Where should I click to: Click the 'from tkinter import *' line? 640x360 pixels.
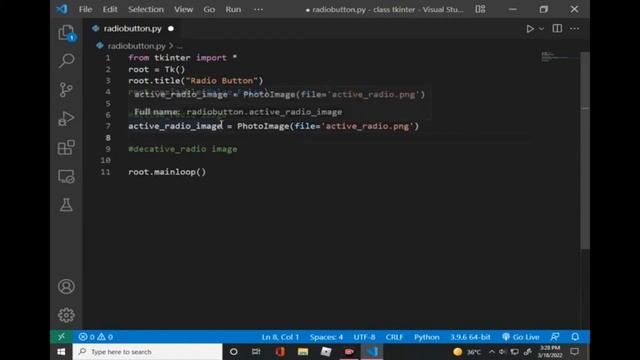[182, 58]
